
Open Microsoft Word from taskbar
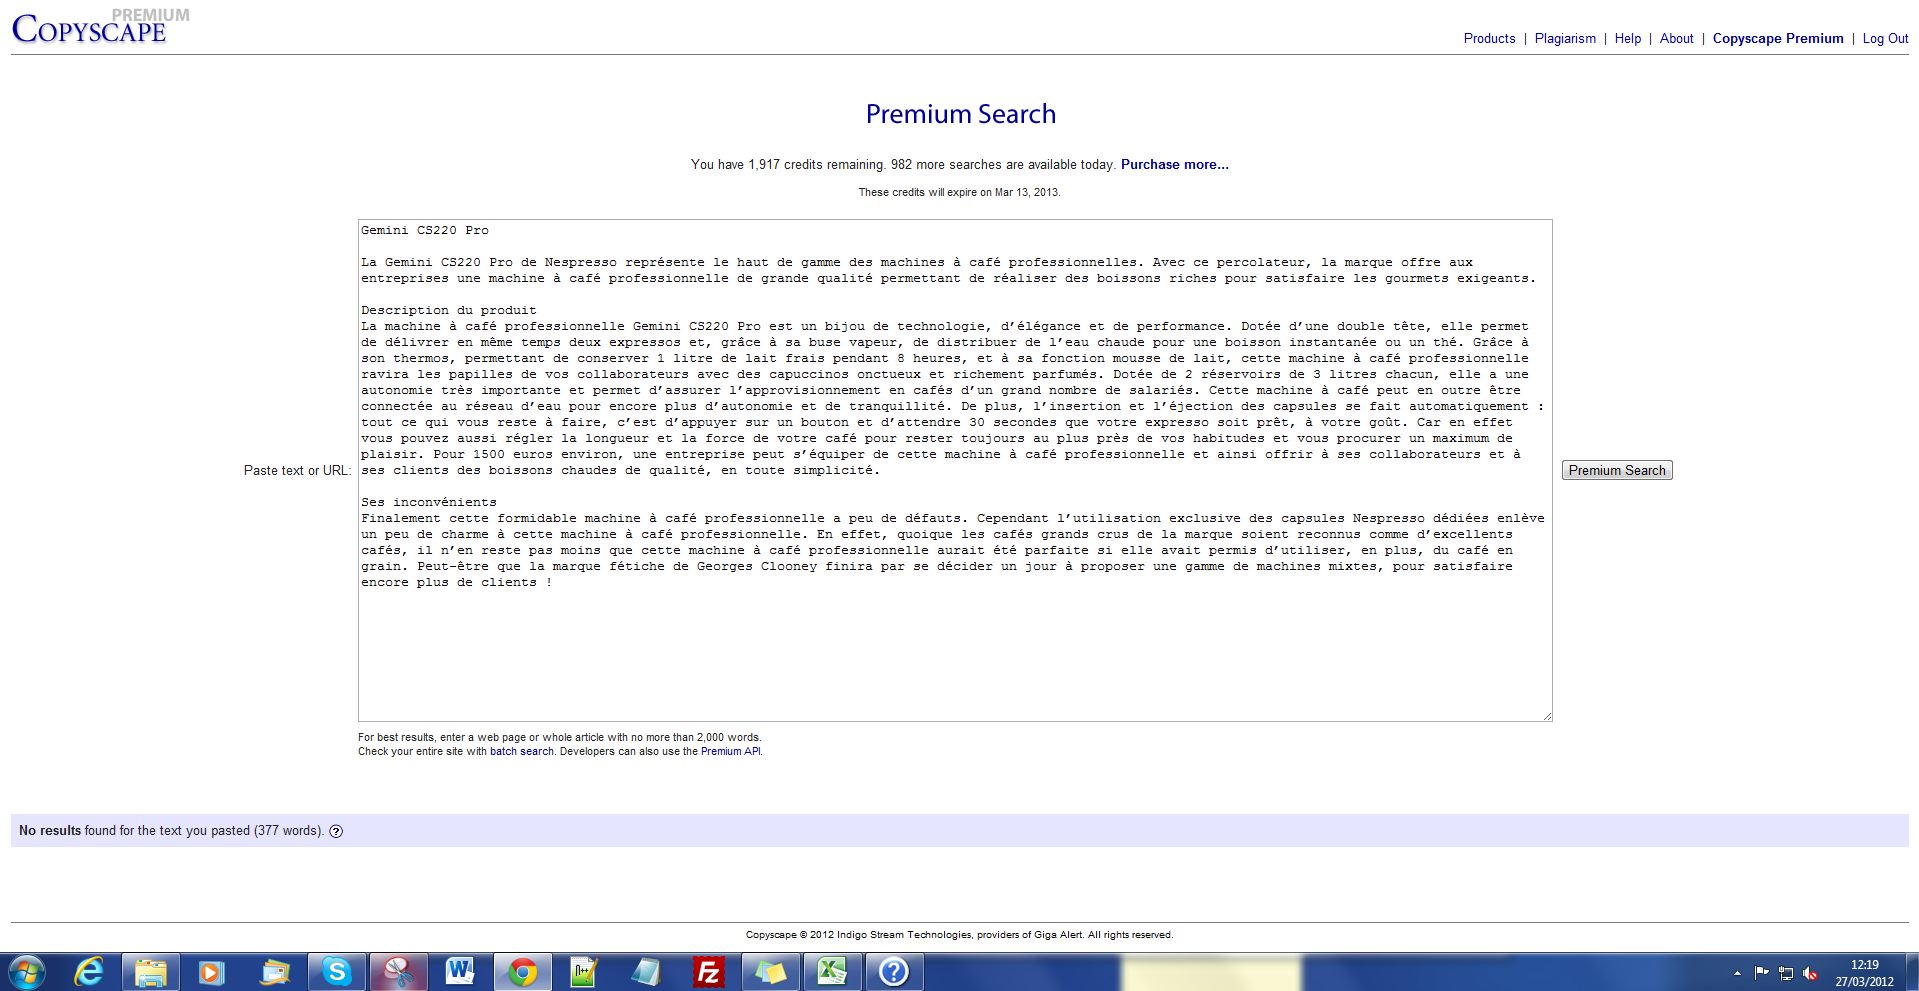pyautogui.click(x=460, y=971)
